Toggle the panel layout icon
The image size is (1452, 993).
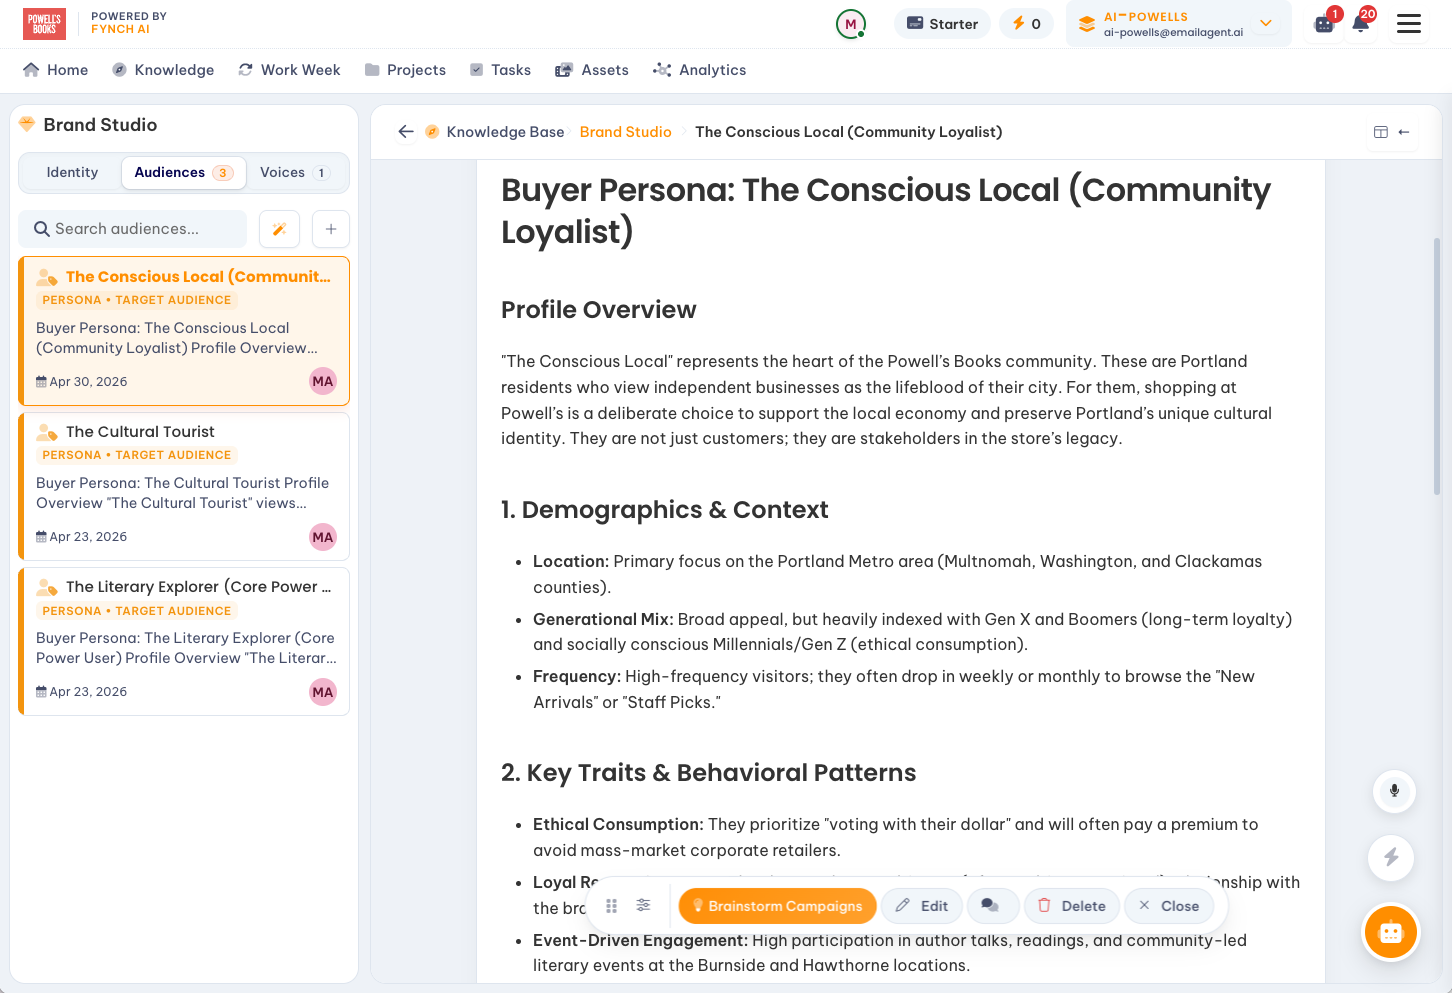[1381, 132]
